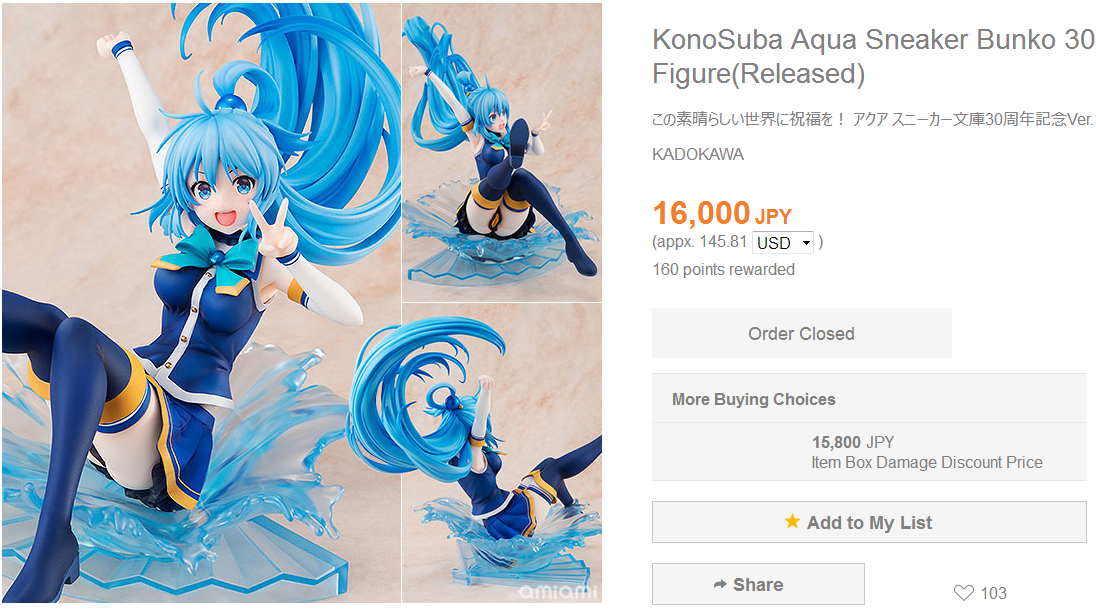Click the heart icon to like the figure
1096x610 pixels.
tap(963, 593)
